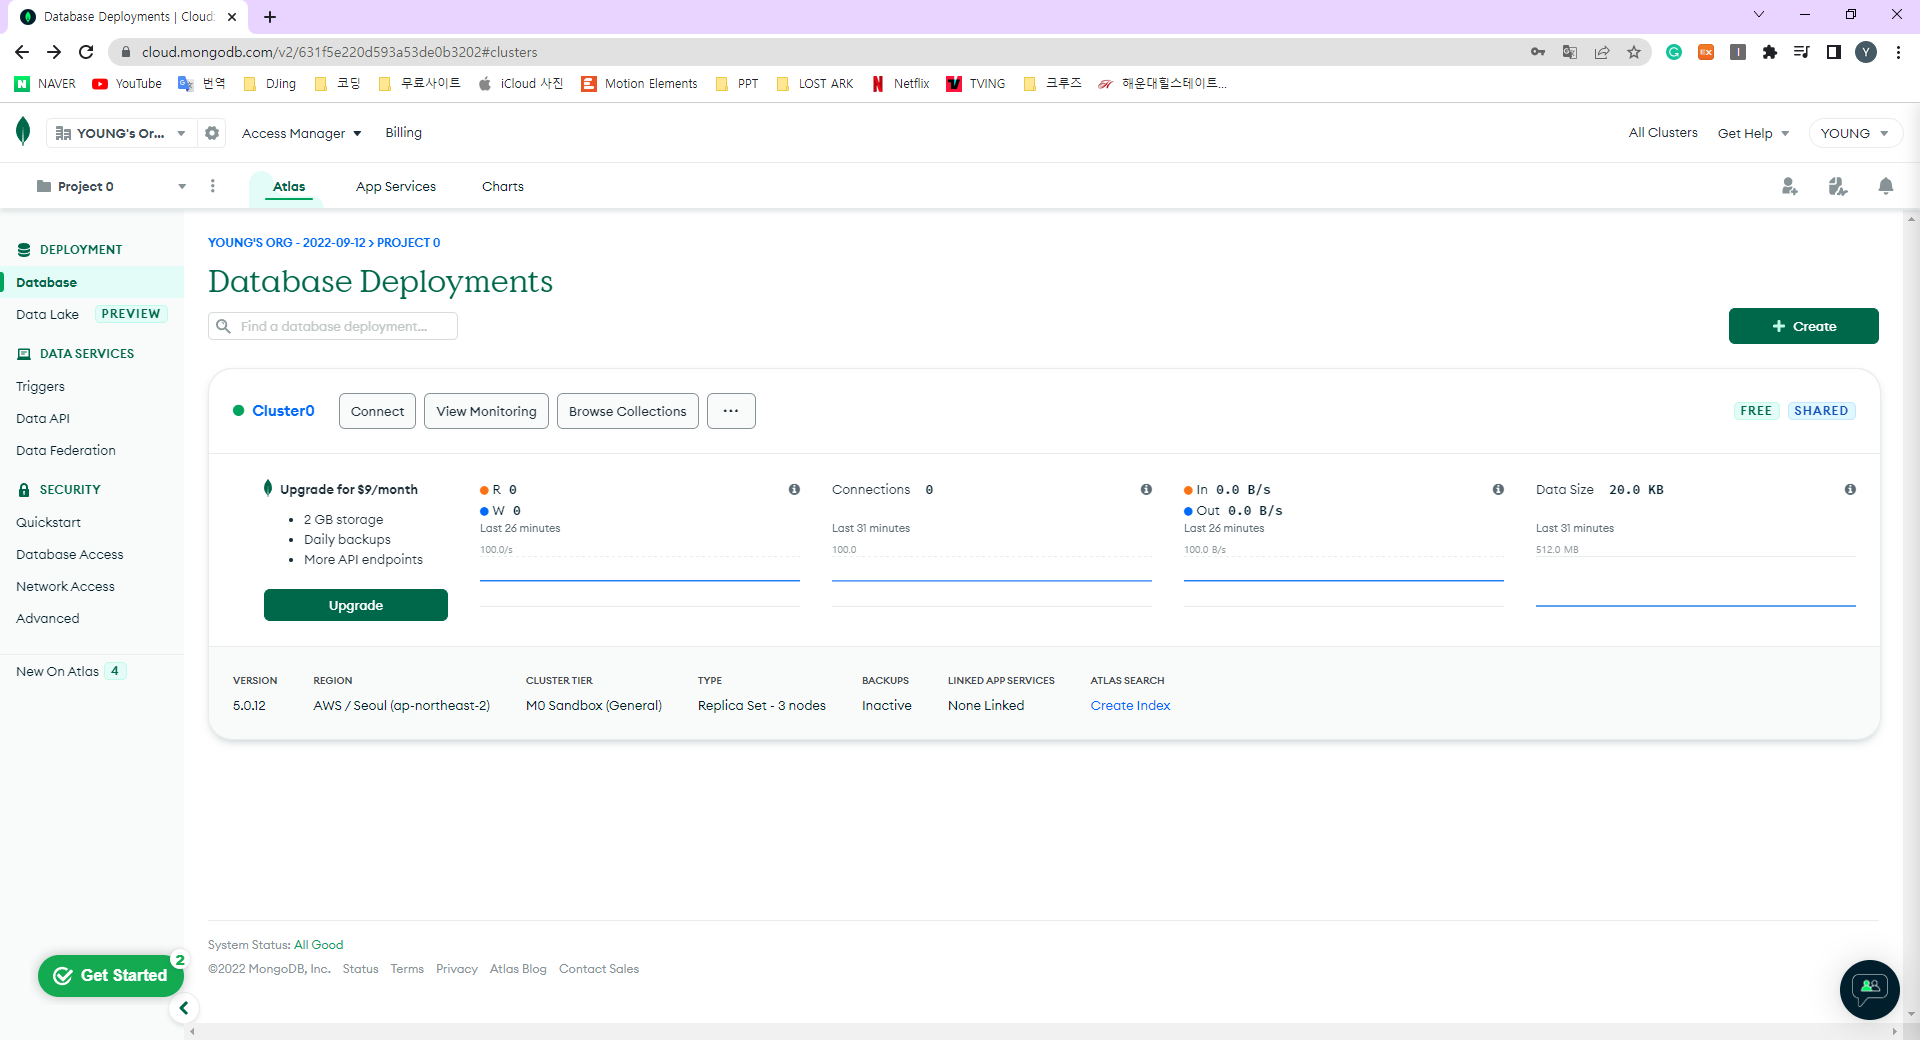Share this page icon in address bar
Image resolution: width=1920 pixels, height=1040 pixels.
(x=1602, y=52)
